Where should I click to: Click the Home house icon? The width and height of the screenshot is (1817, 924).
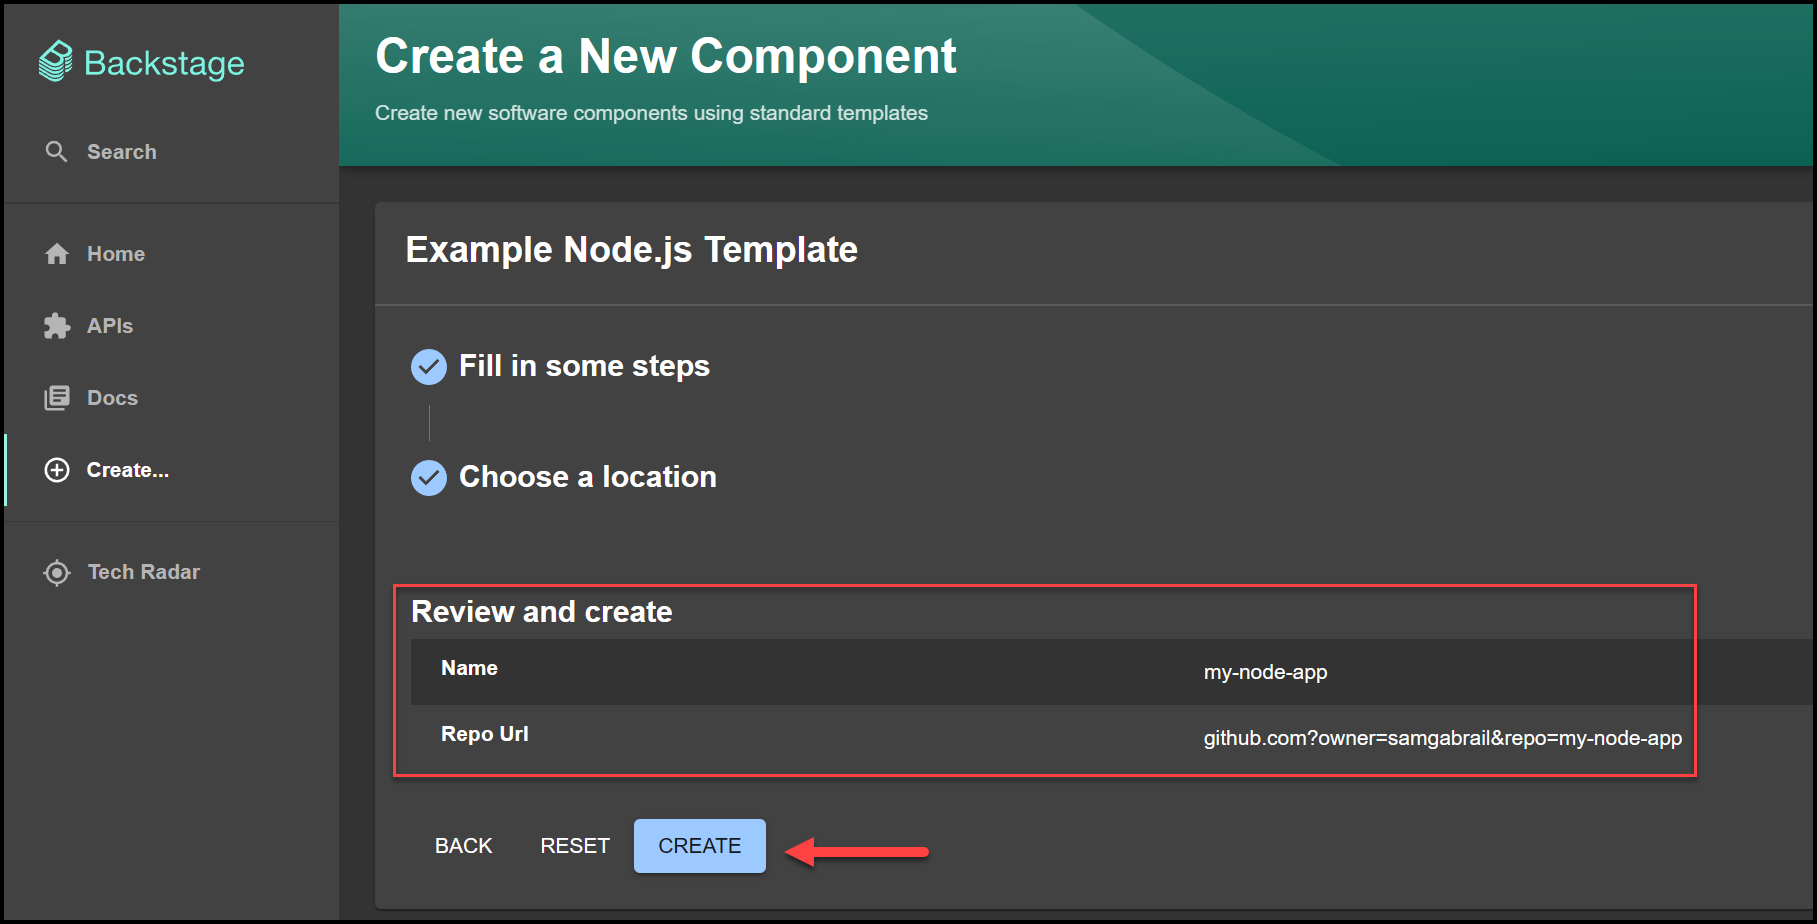(57, 253)
